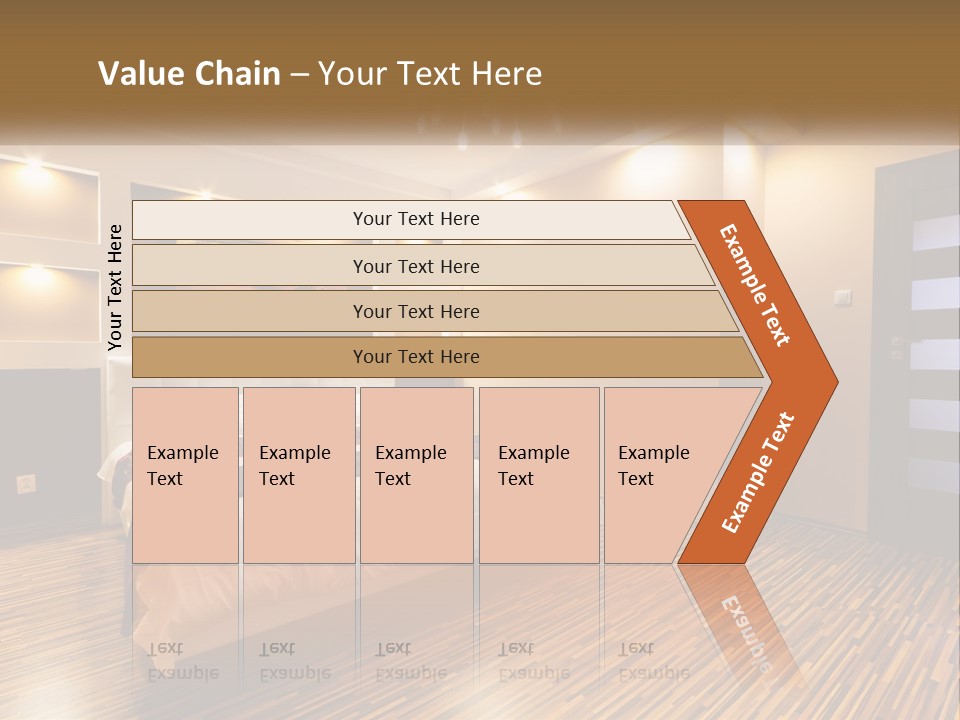
Task: Click the darkest brown "Your Text Here" bar
Action: [415, 357]
